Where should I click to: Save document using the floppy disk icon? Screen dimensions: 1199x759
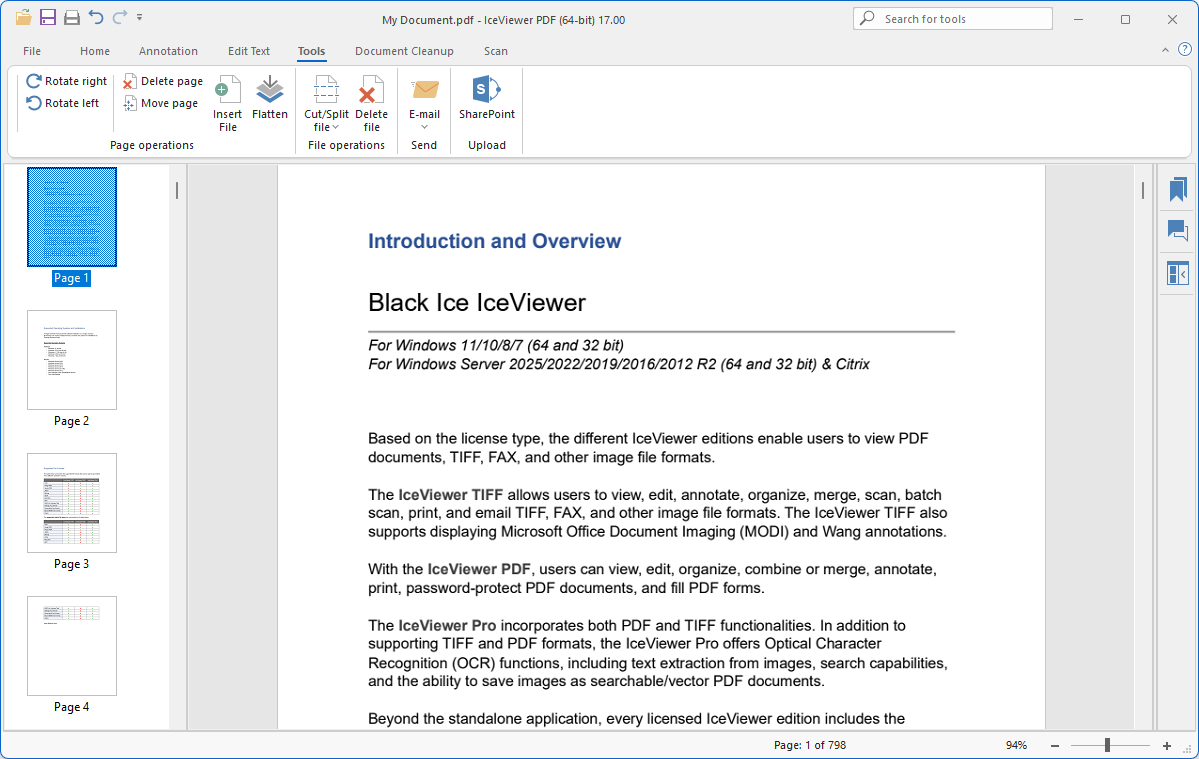point(48,18)
